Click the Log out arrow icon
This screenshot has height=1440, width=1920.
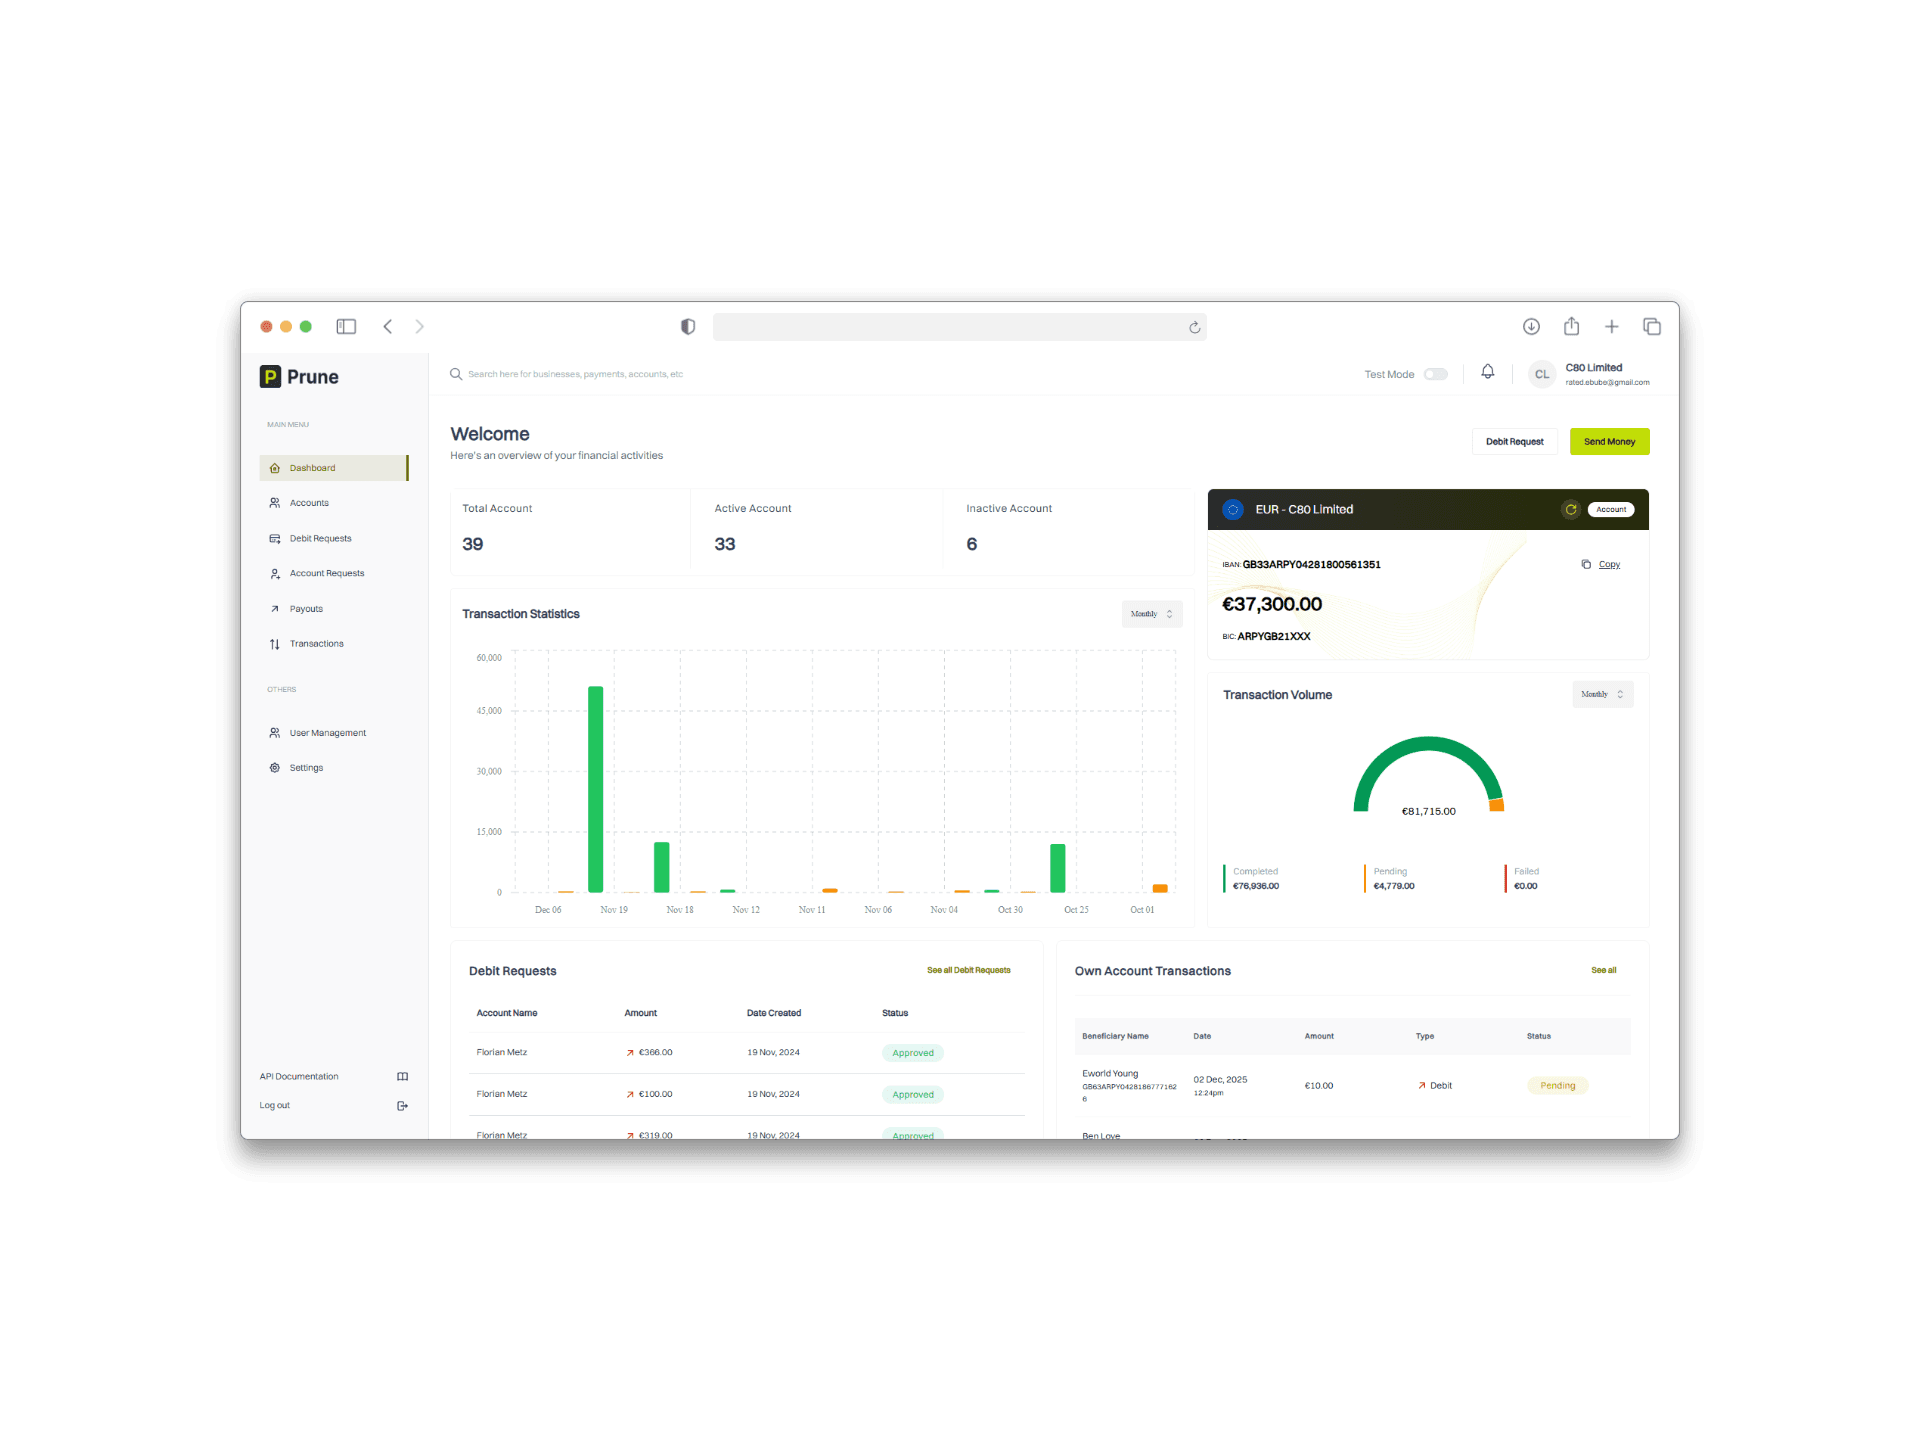point(402,1106)
